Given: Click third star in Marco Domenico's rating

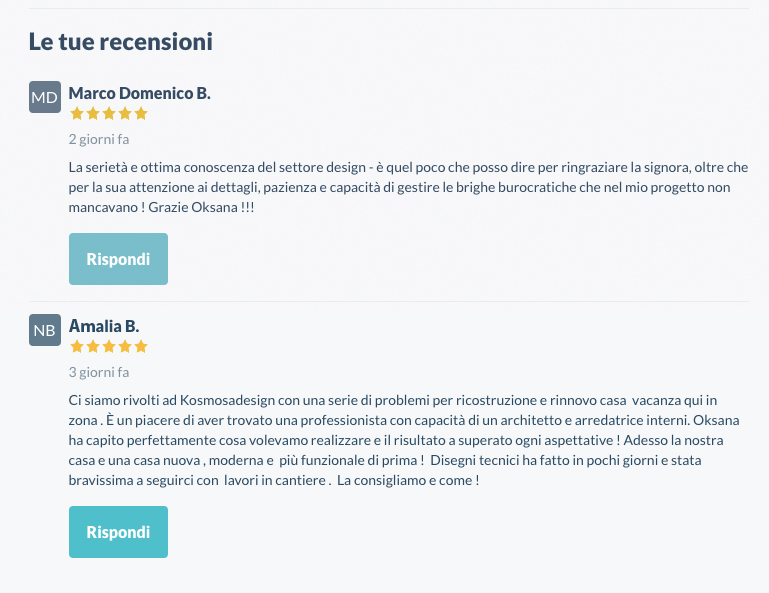Looking at the screenshot, I should click(x=109, y=114).
